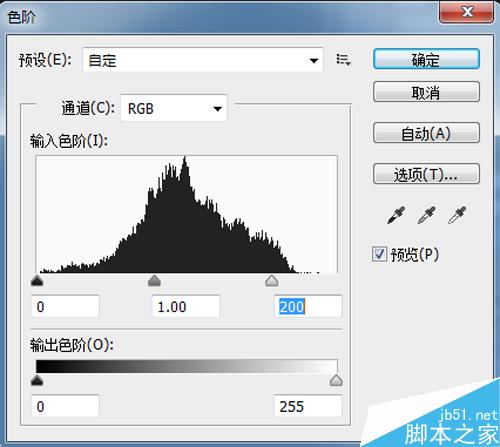Click the 取消 button
Image resolution: width=500 pixels, height=447 pixels.
click(x=426, y=92)
